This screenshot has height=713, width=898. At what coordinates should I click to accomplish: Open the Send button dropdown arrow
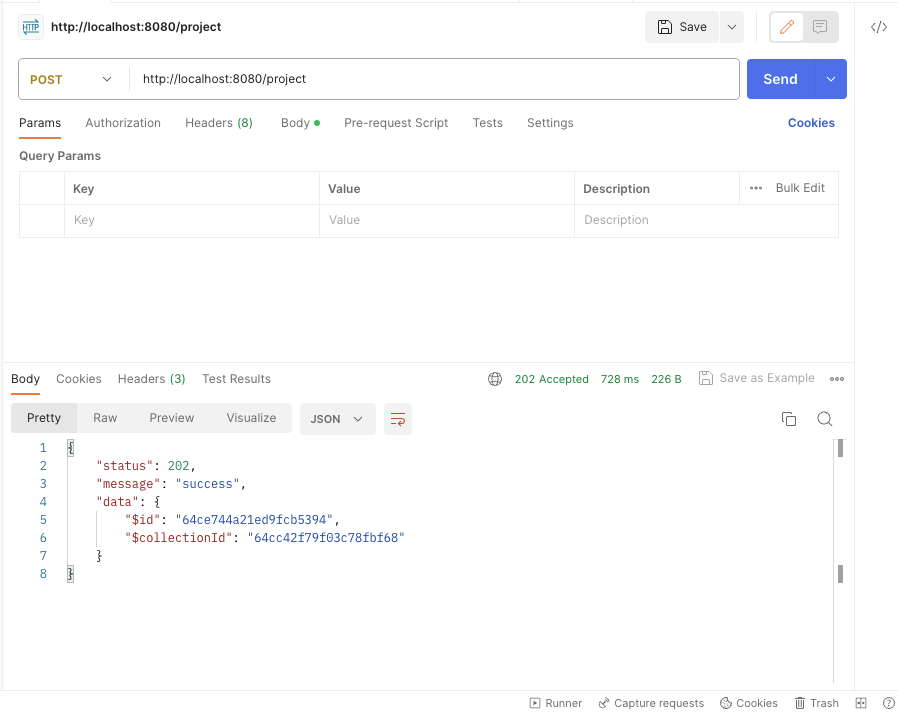click(830, 79)
